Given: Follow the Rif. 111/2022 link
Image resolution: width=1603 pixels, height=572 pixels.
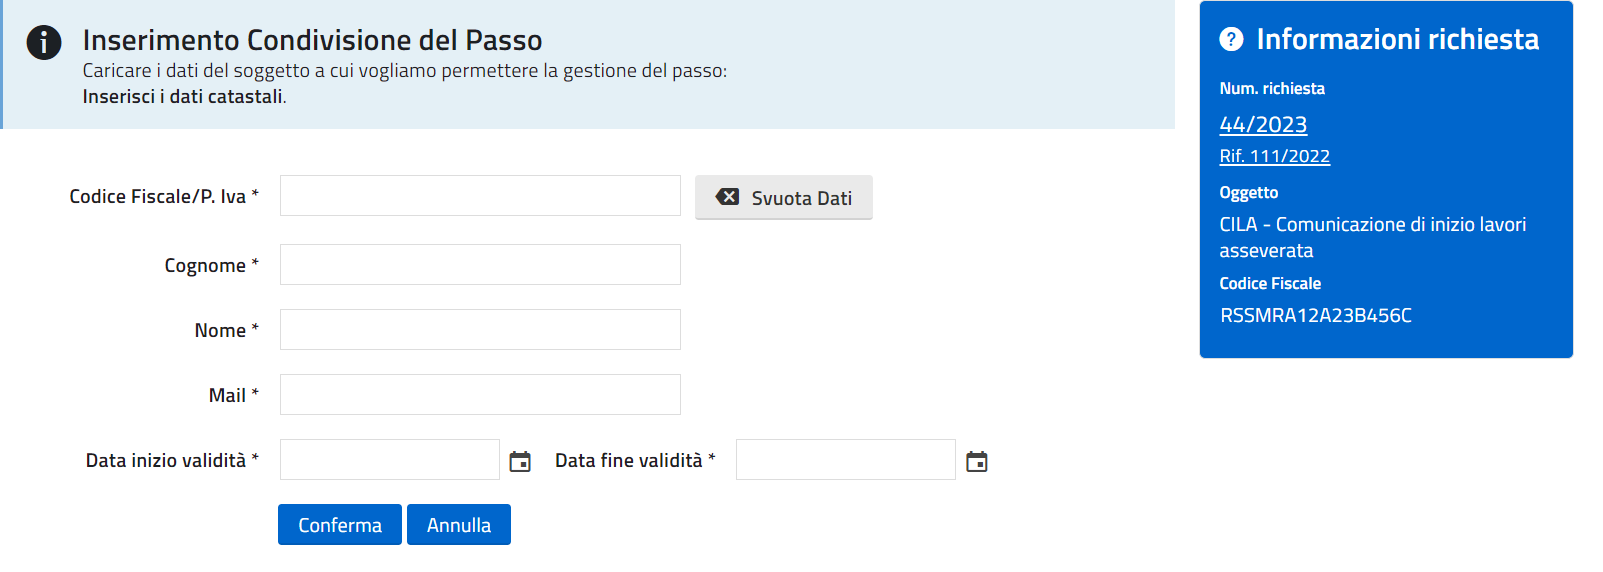Looking at the screenshot, I should 1274,156.
